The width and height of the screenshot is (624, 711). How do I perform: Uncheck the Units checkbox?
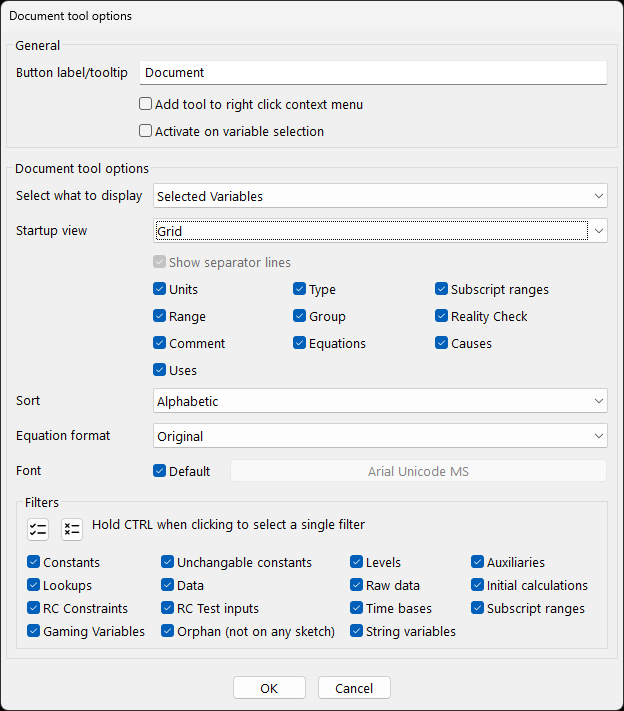click(x=160, y=289)
